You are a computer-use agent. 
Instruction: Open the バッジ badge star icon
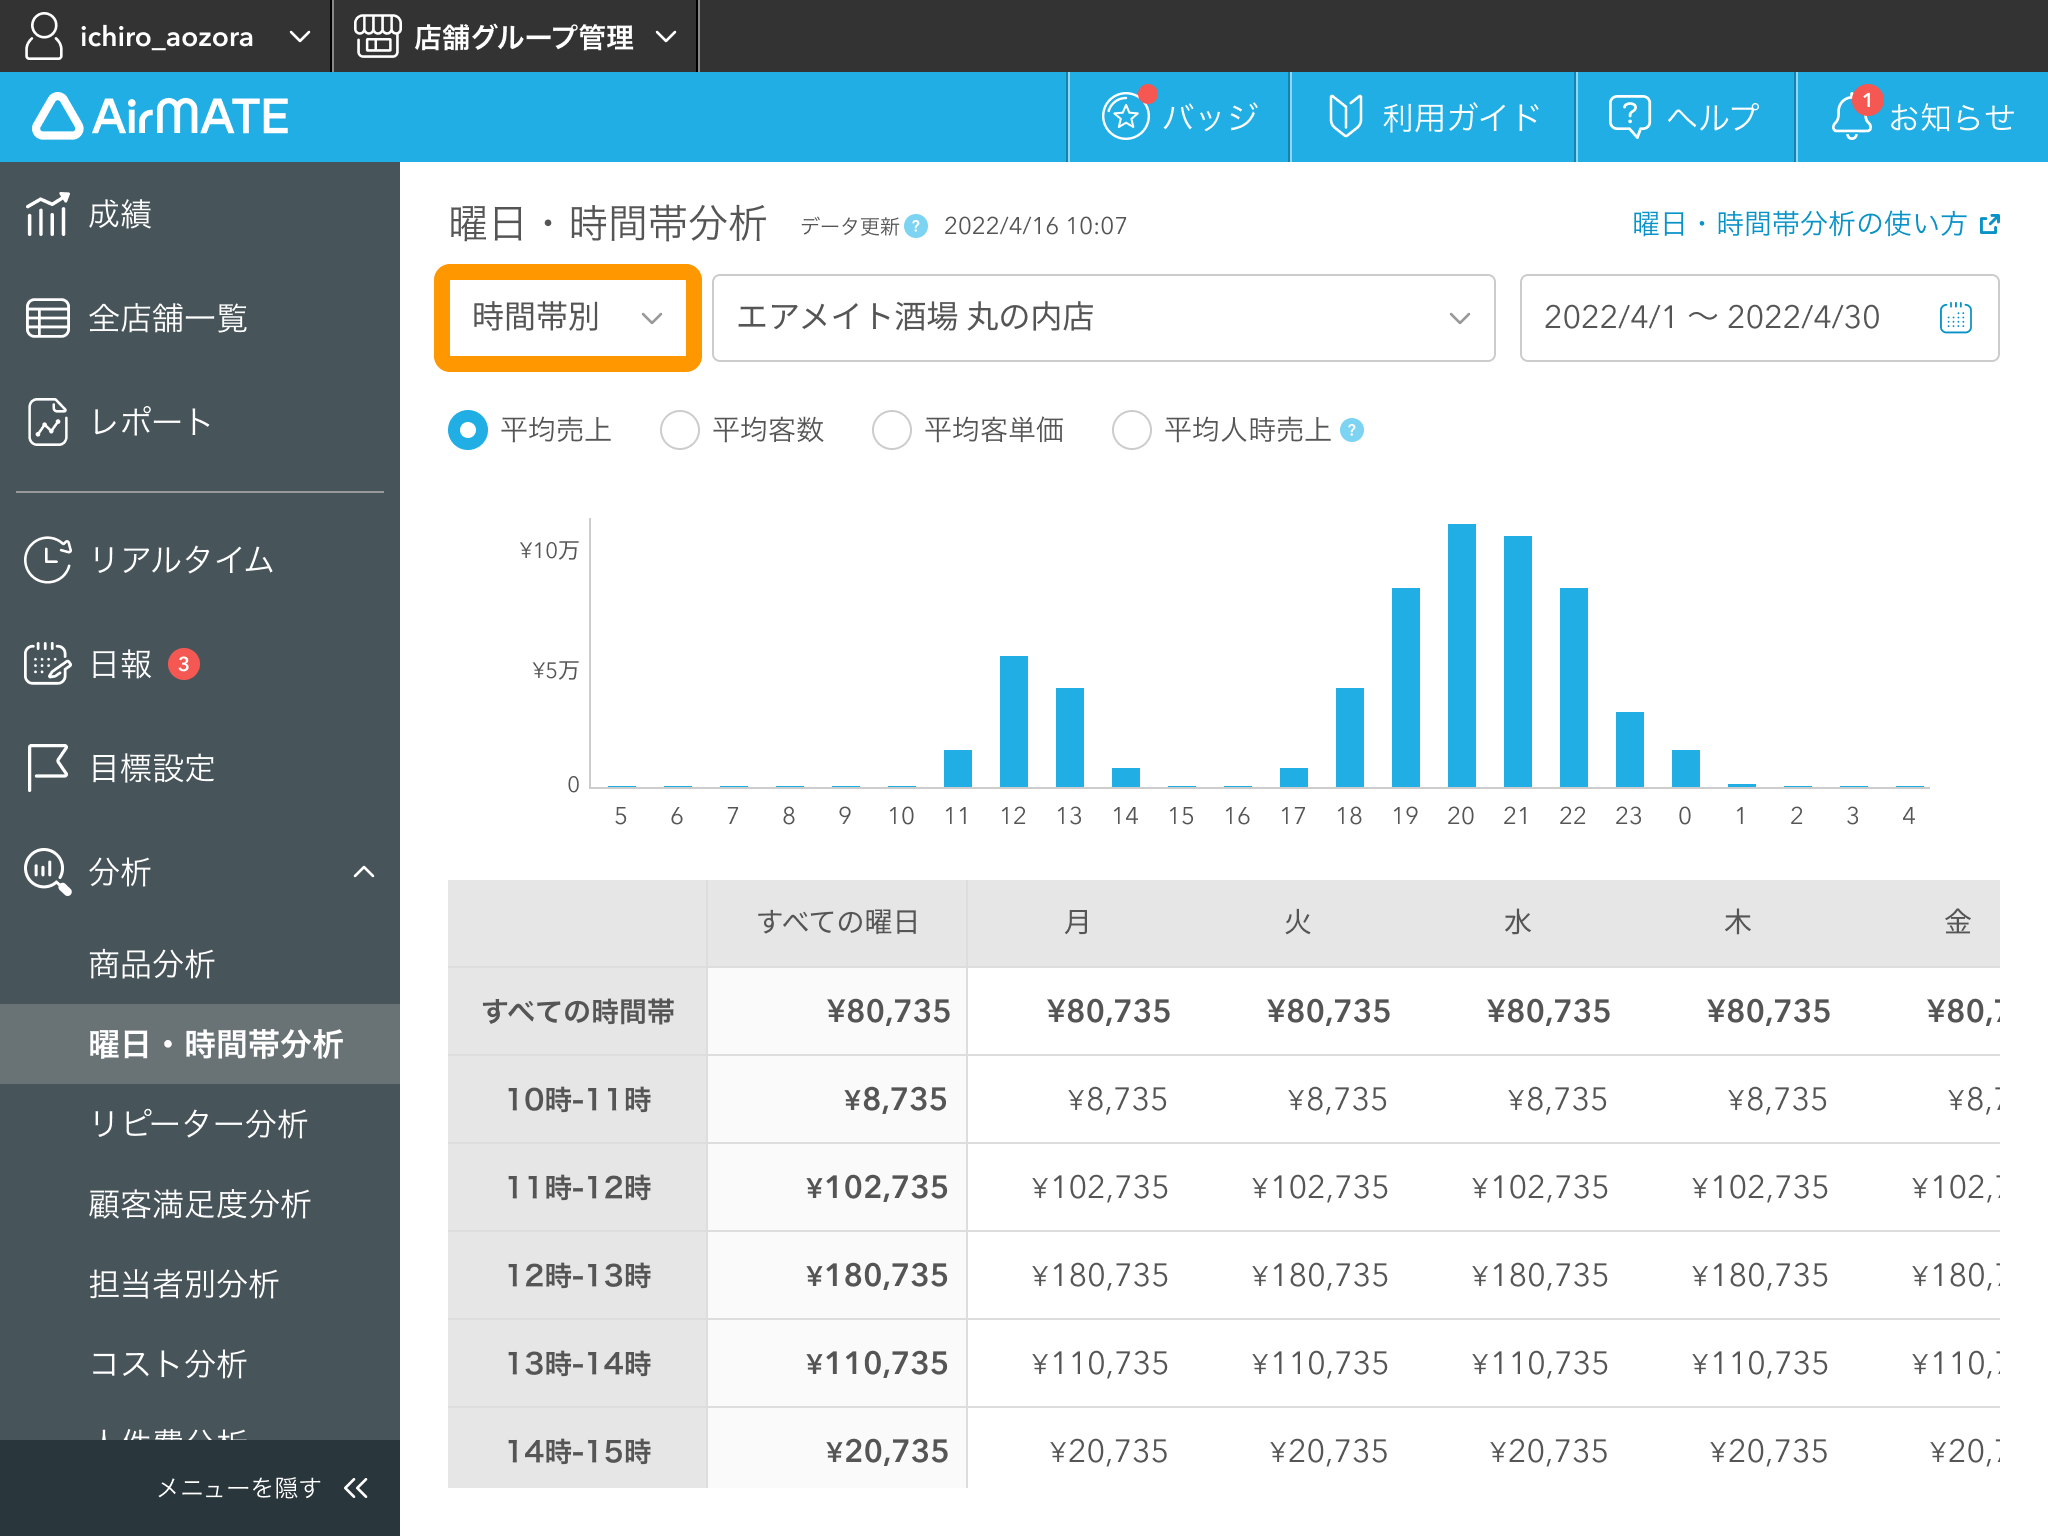[1126, 117]
